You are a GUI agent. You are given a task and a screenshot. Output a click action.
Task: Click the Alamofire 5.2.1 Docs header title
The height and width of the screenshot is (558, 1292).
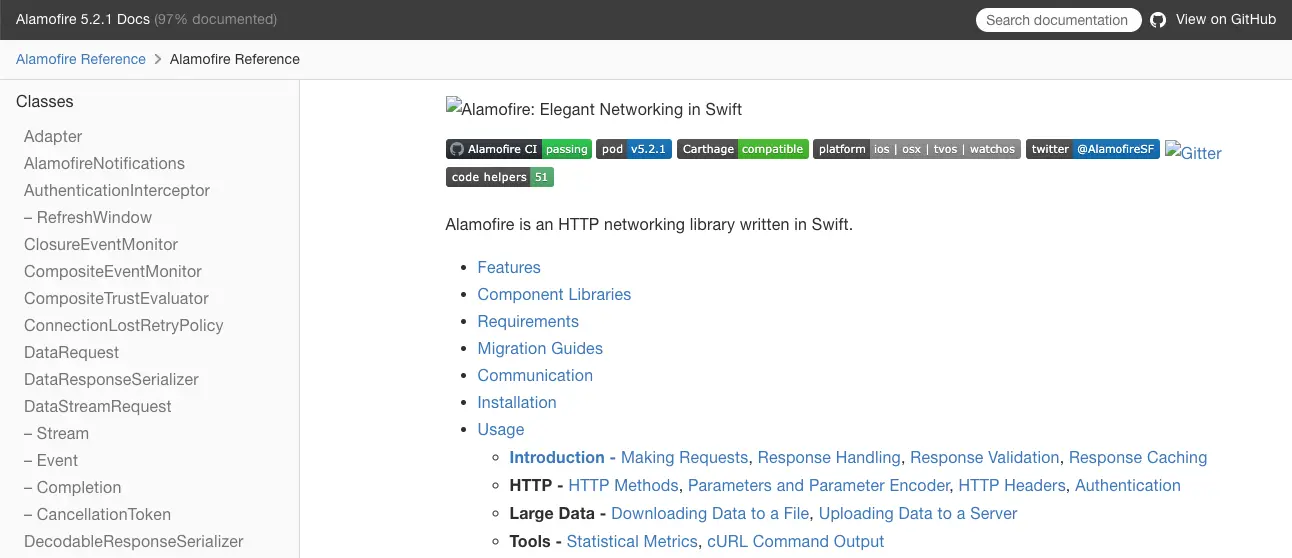tap(83, 19)
